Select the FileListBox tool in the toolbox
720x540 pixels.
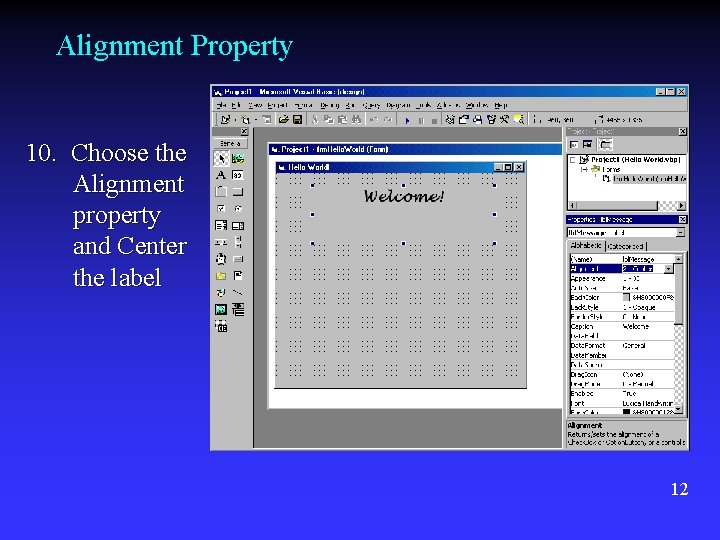(238, 276)
